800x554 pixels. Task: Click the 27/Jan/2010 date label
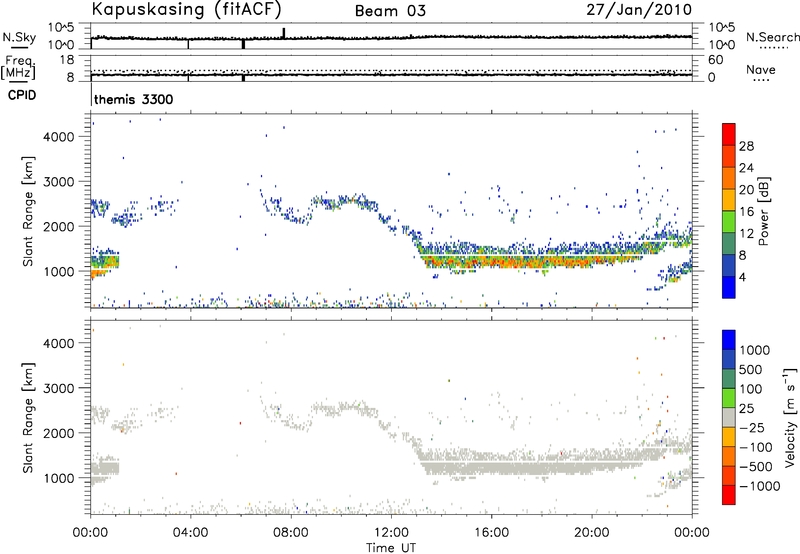pos(639,10)
